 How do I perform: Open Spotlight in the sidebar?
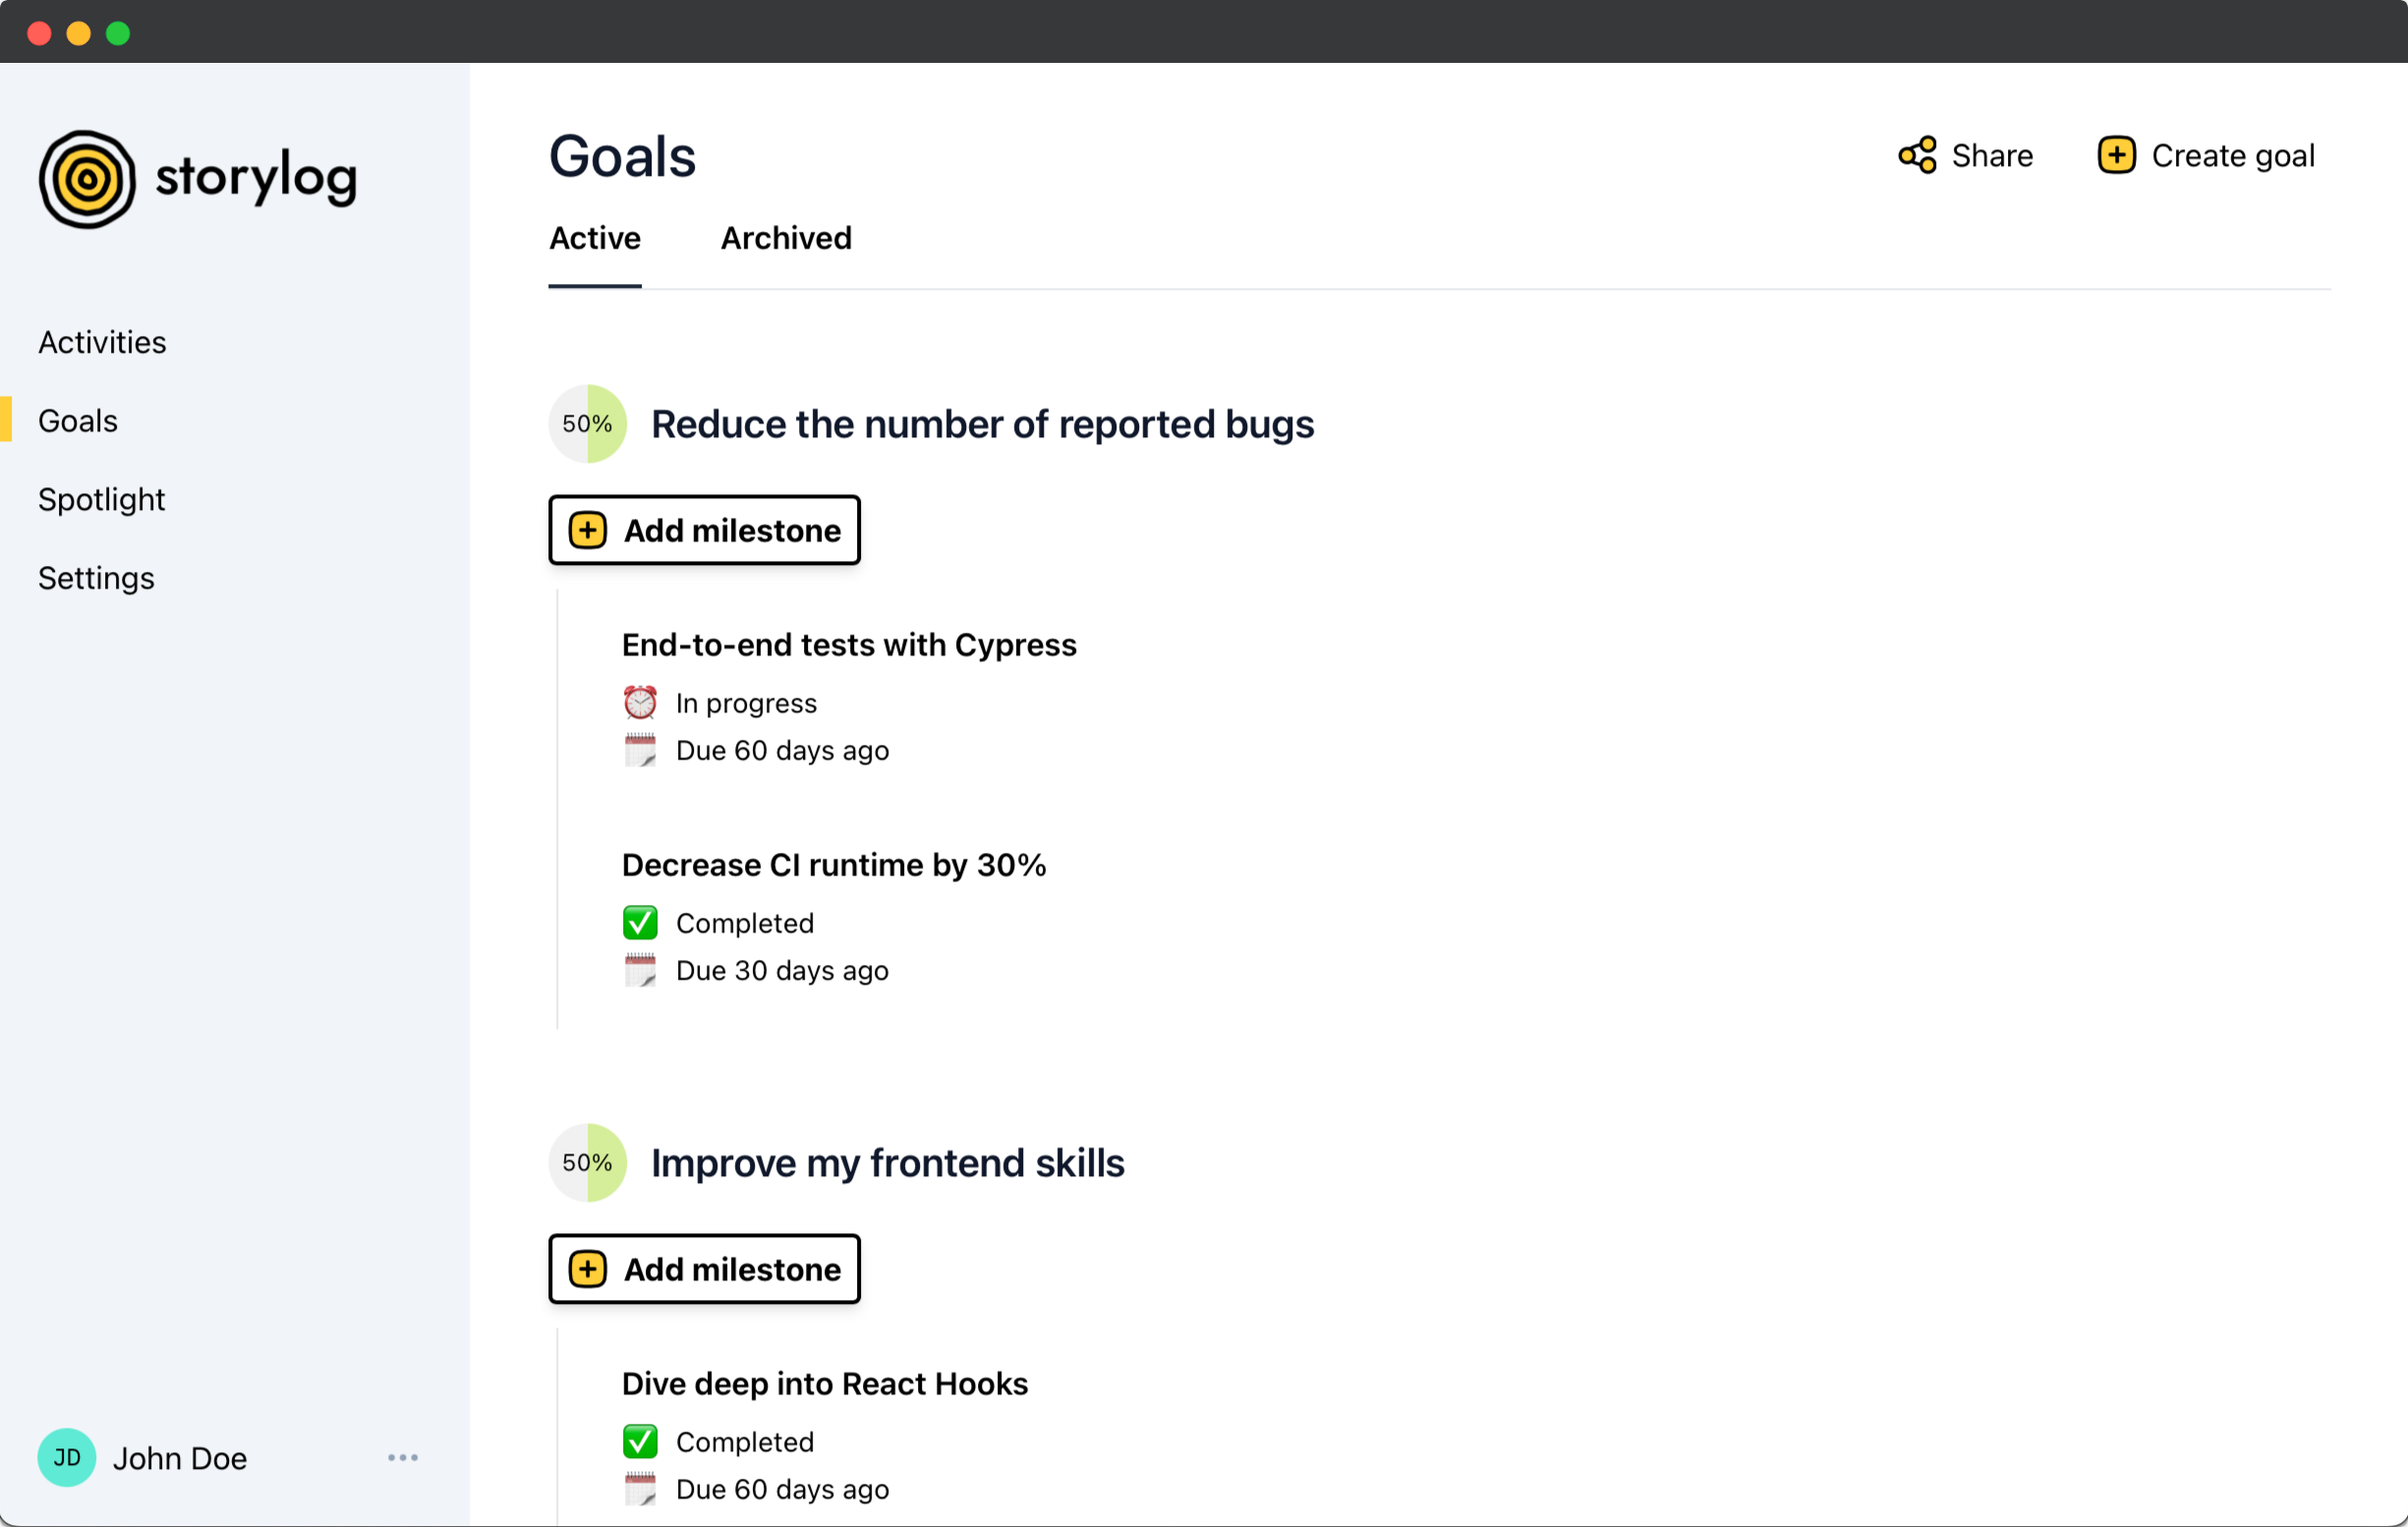click(x=101, y=499)
